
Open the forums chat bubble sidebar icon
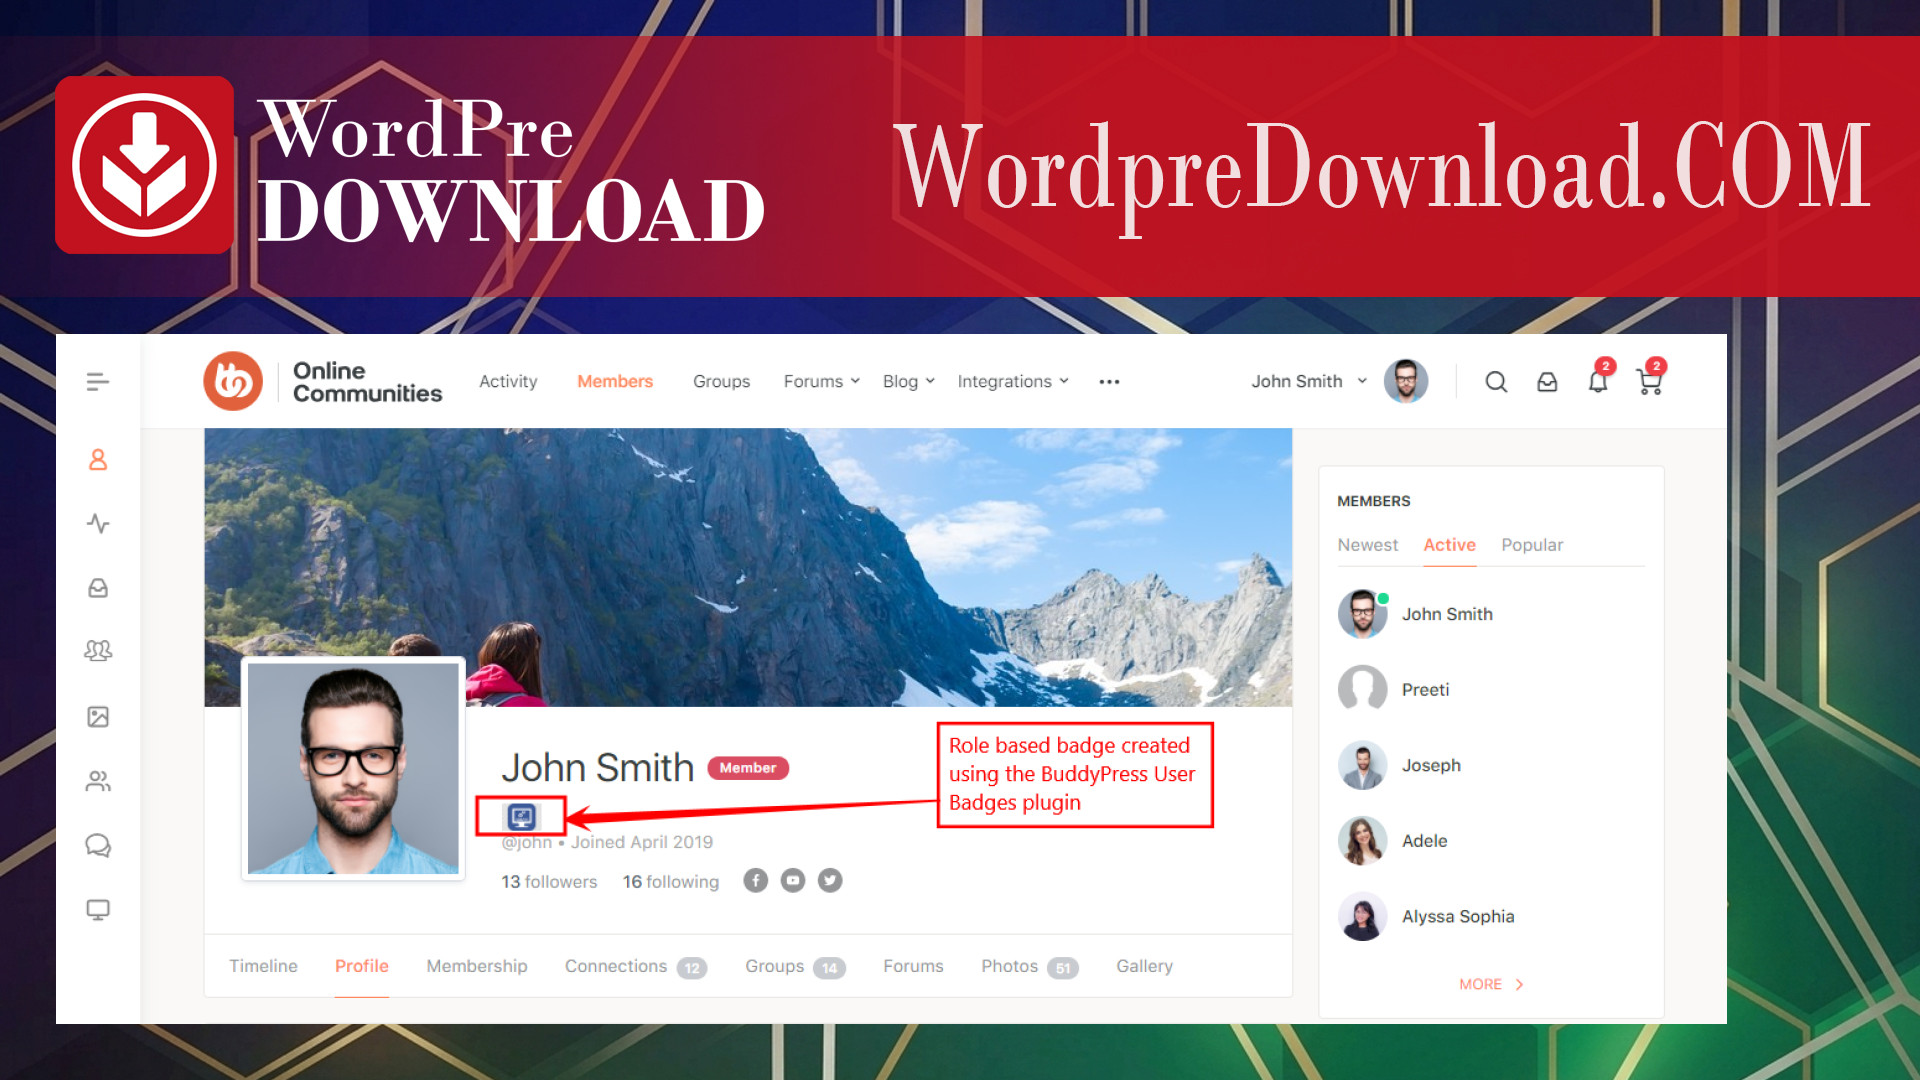[x=98, y=845]
